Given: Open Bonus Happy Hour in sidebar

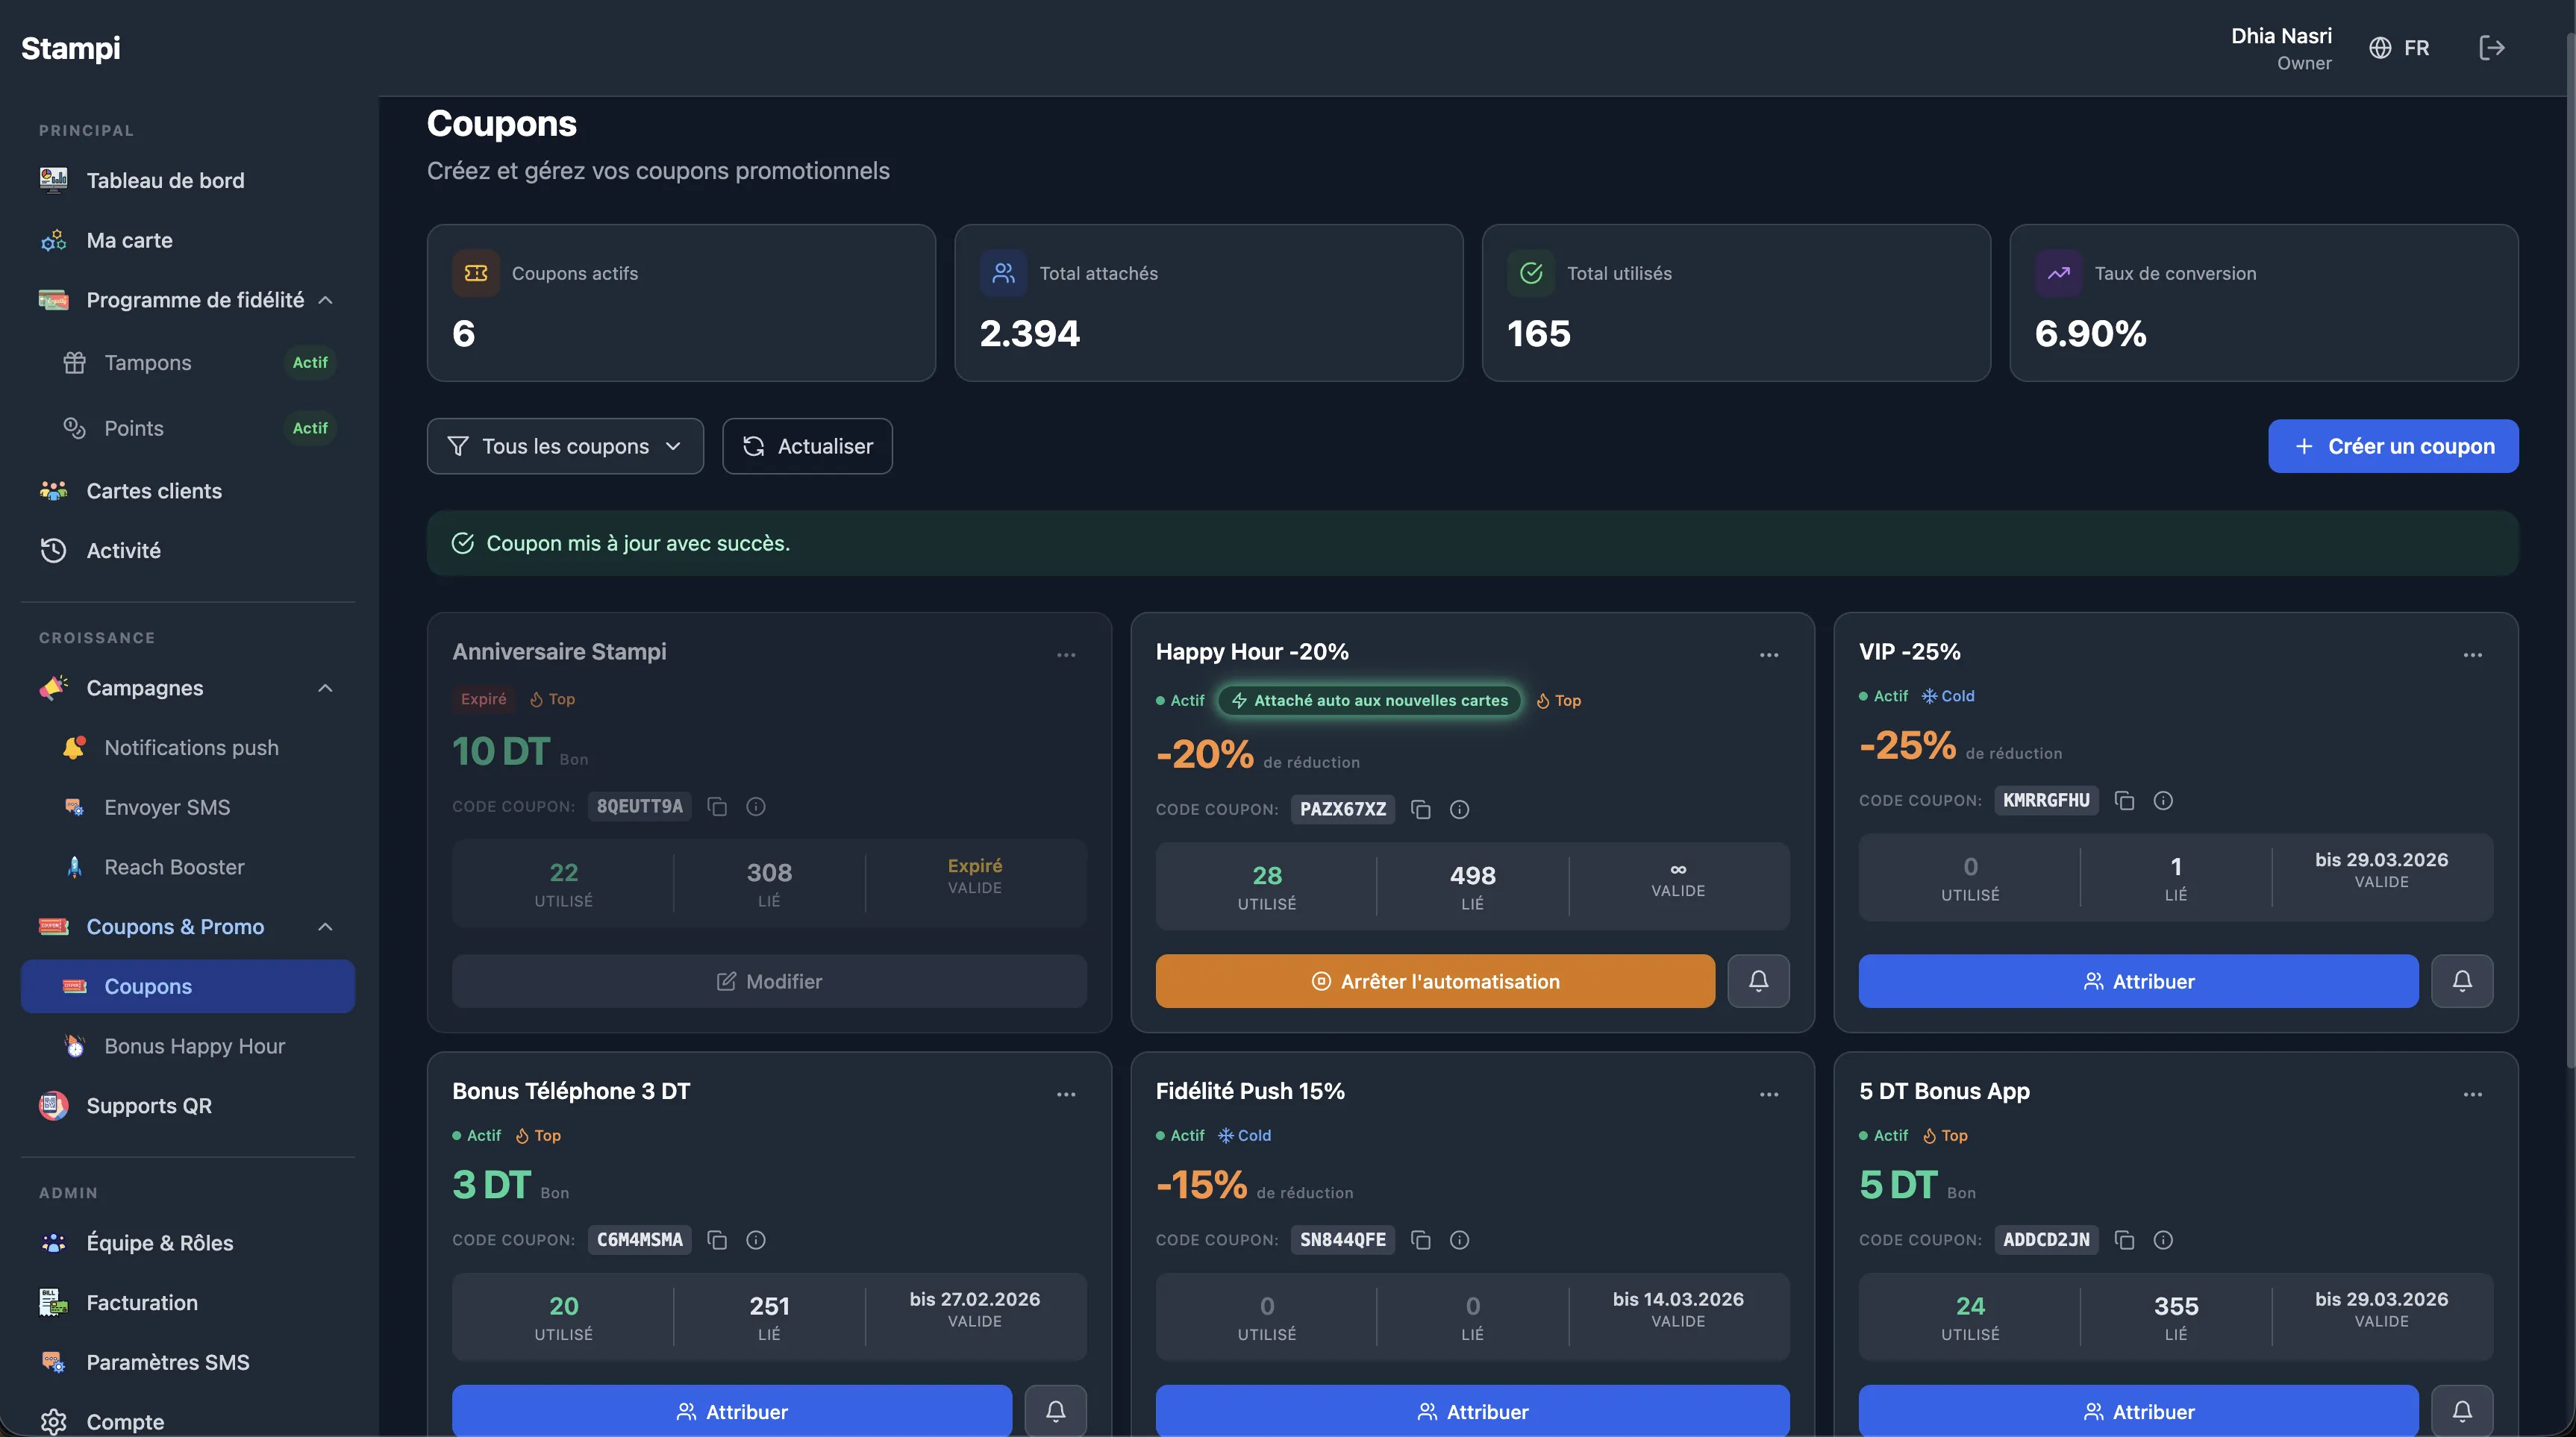Looking at the screenshot, I should click(x=194, y=1046).
